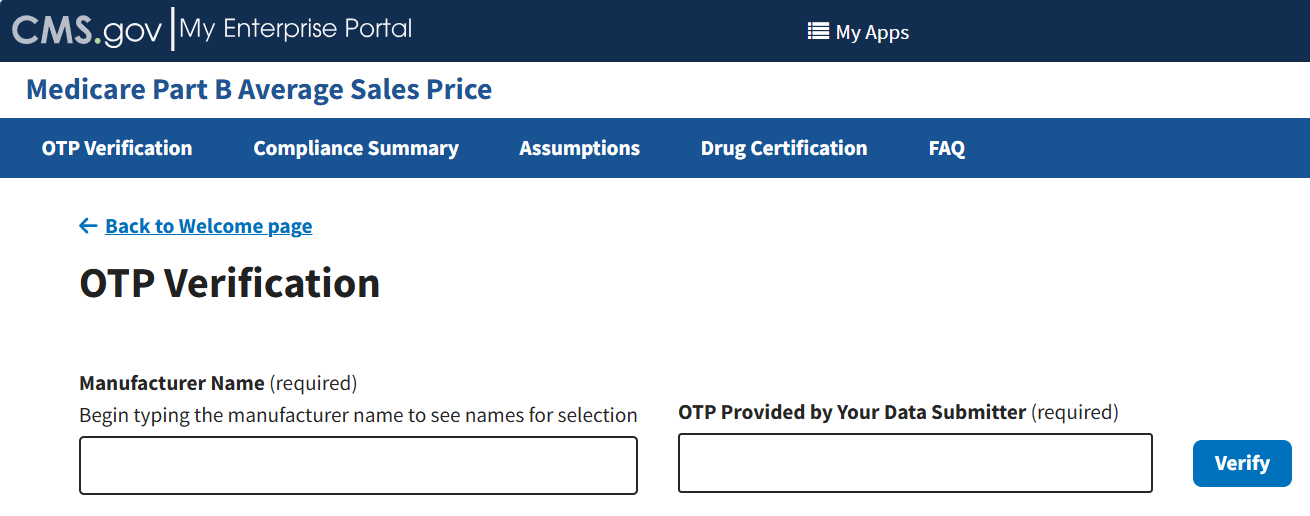This screenshot has width=1310, height=516.
Task: Click the OTP Provided by Your Data Submitter label
Action: 852,412
